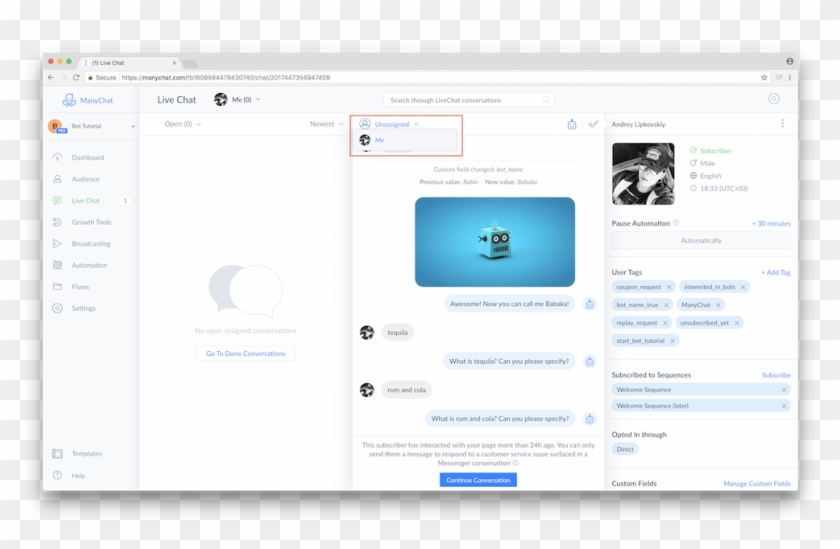The width and height of the screenshot is (840, 549).
Task: Click the circular settings icon at top right
Action: pyautogui.click(x=773, y=99)
